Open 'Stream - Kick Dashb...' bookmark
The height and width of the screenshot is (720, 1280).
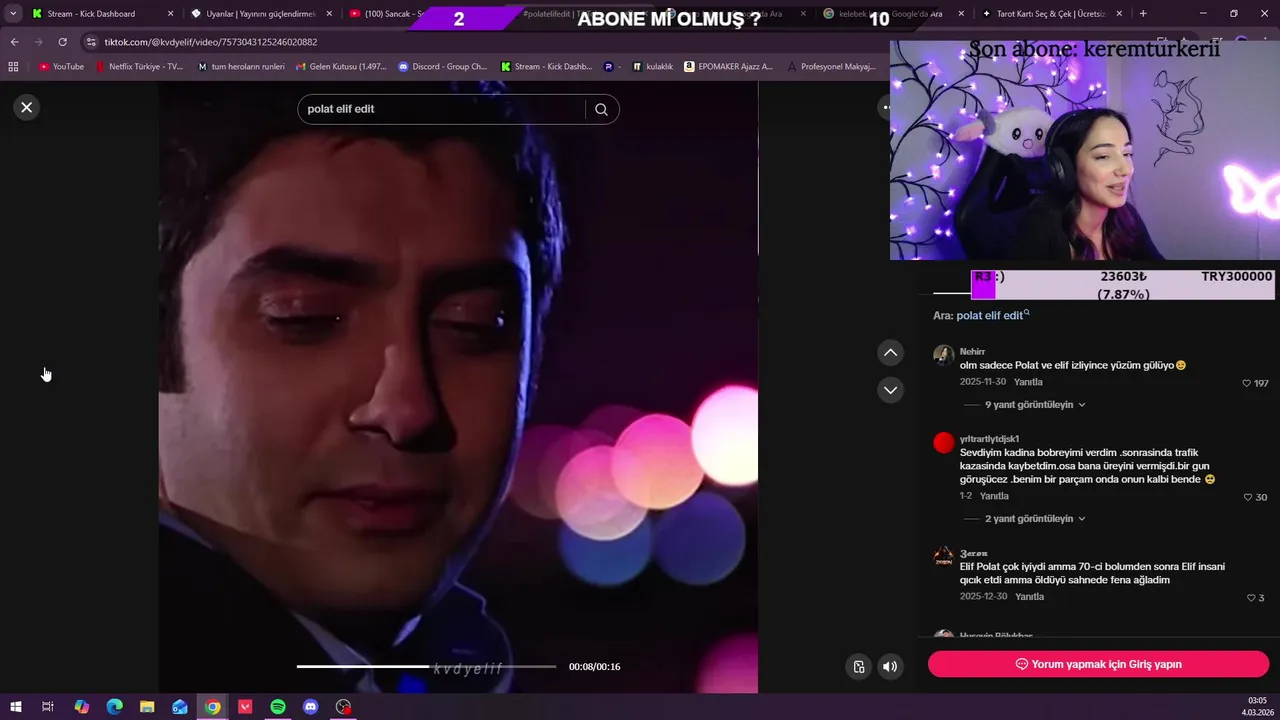(546, 67)
